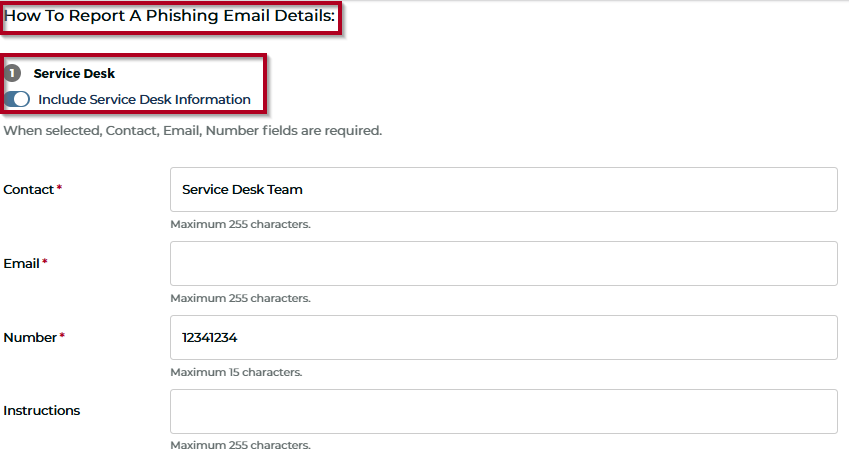This screenshot has width=849, height=454.
Task: Click the red asterisk beside Number
Action: point(62,336)
